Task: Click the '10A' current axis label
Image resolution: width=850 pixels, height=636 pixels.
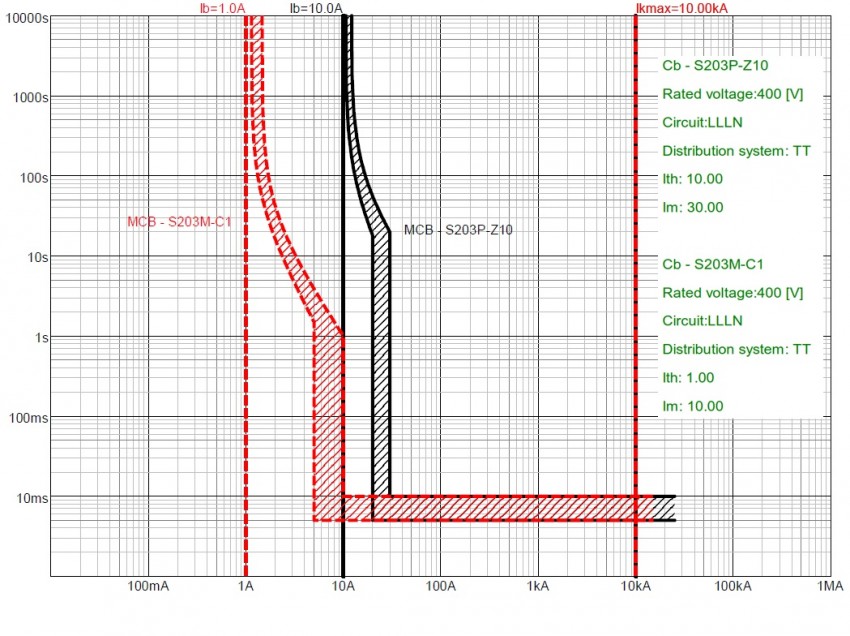Action: coord(343,586)
